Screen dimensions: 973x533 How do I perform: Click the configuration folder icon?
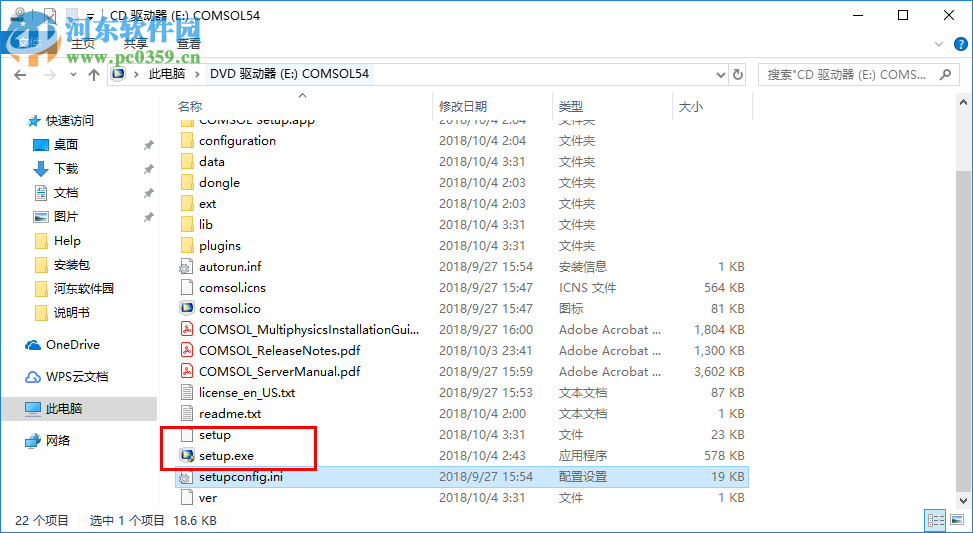187,141
